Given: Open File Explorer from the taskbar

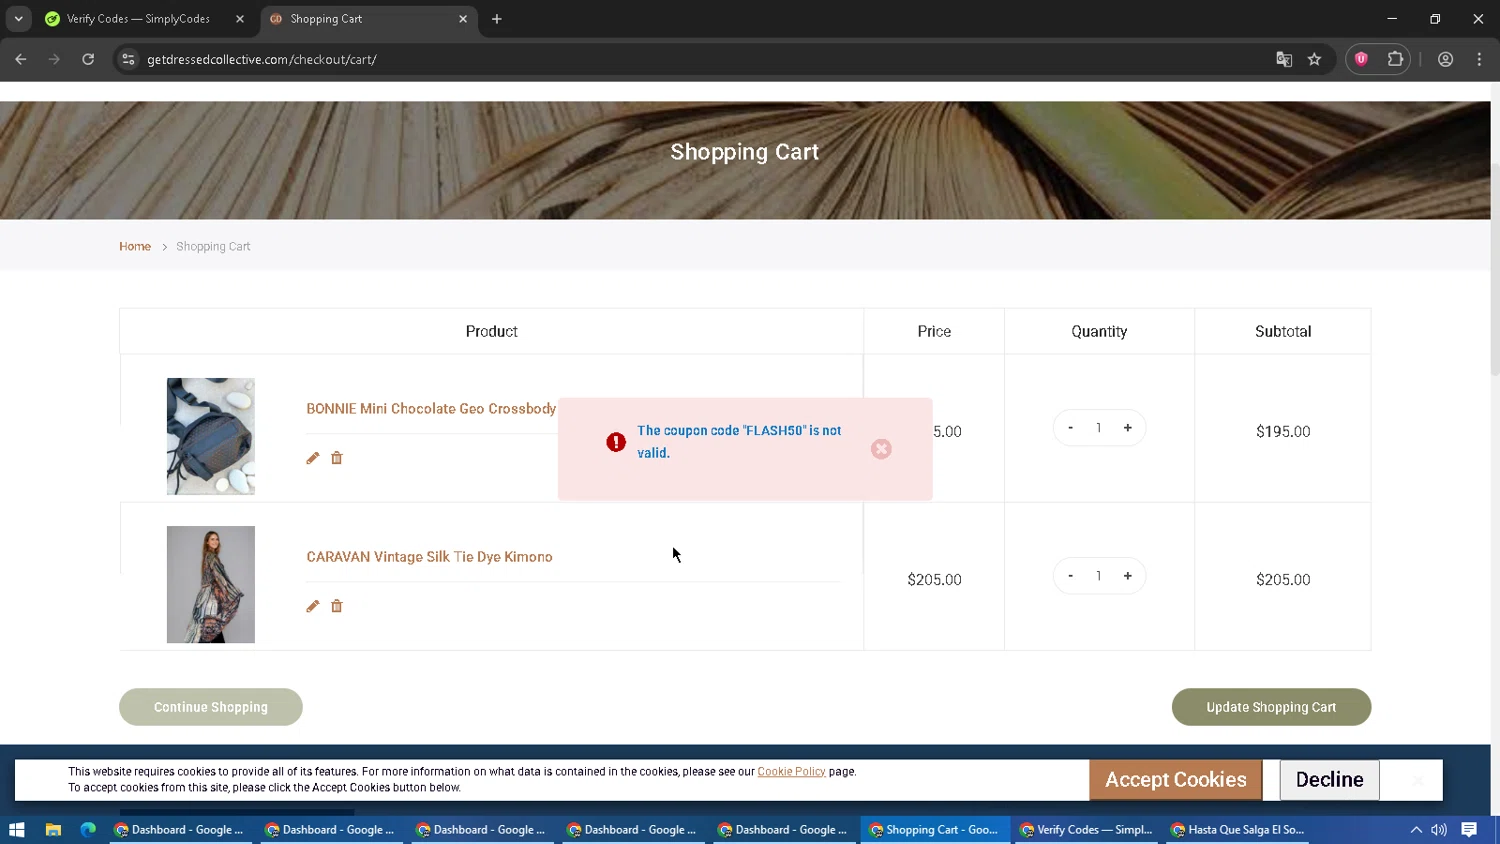Looking at the screenshot, I should click(53, 830).
